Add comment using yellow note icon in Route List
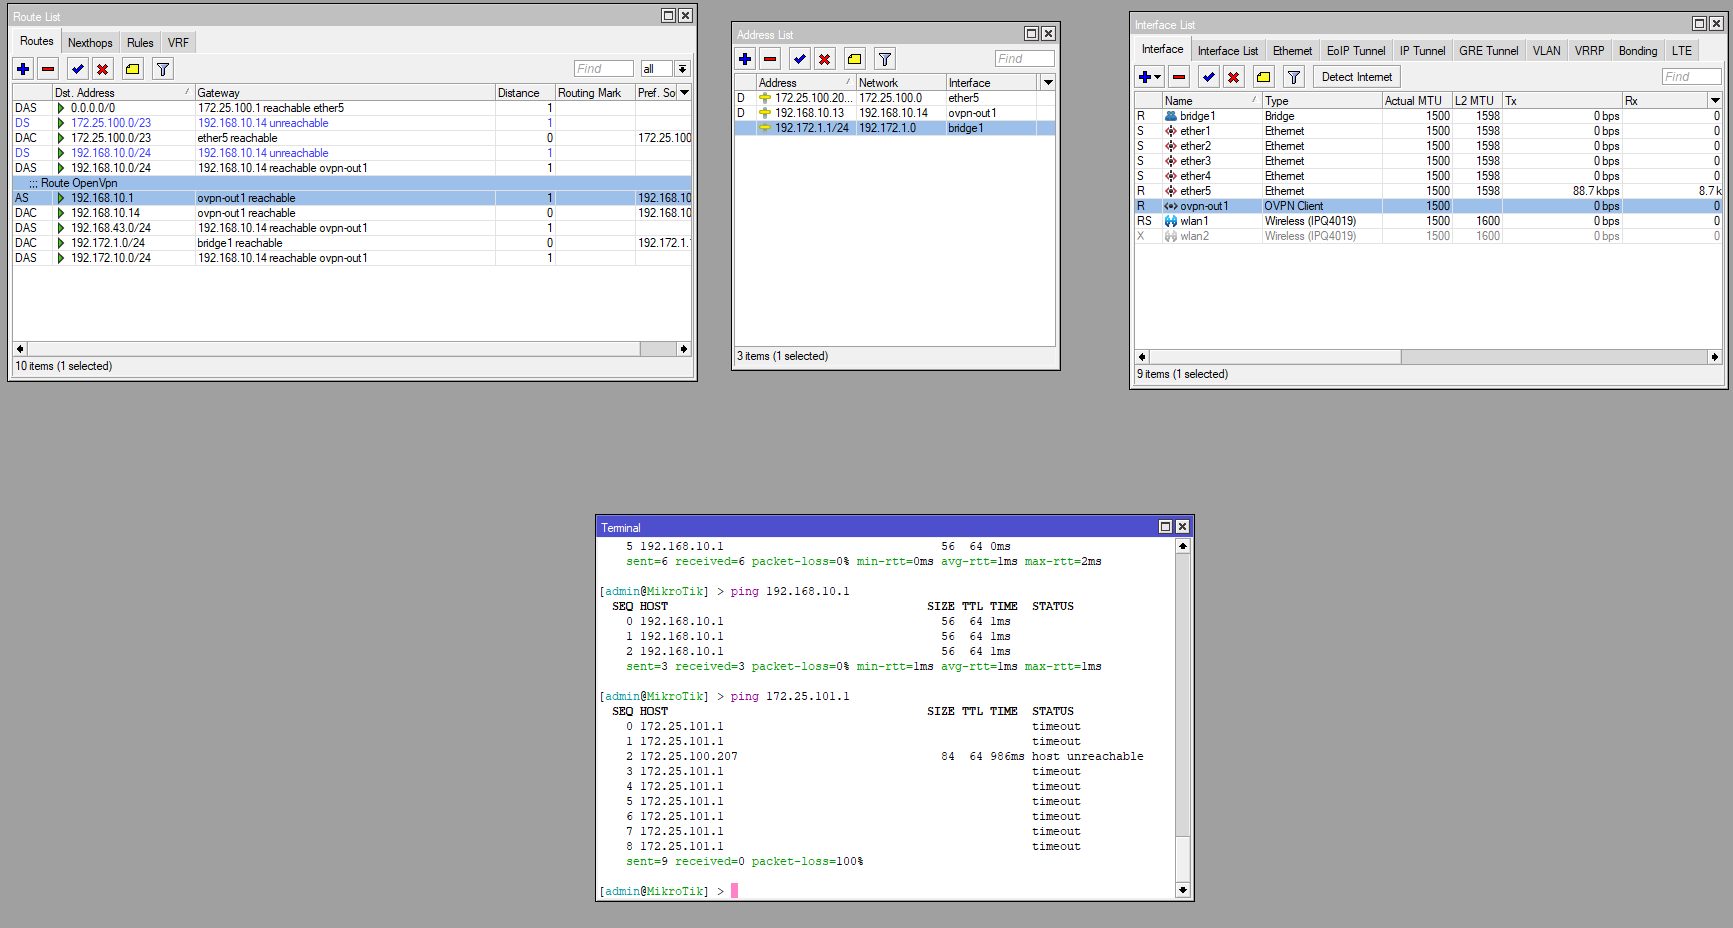Screen dimensions: 1733x928 [132, 69]
